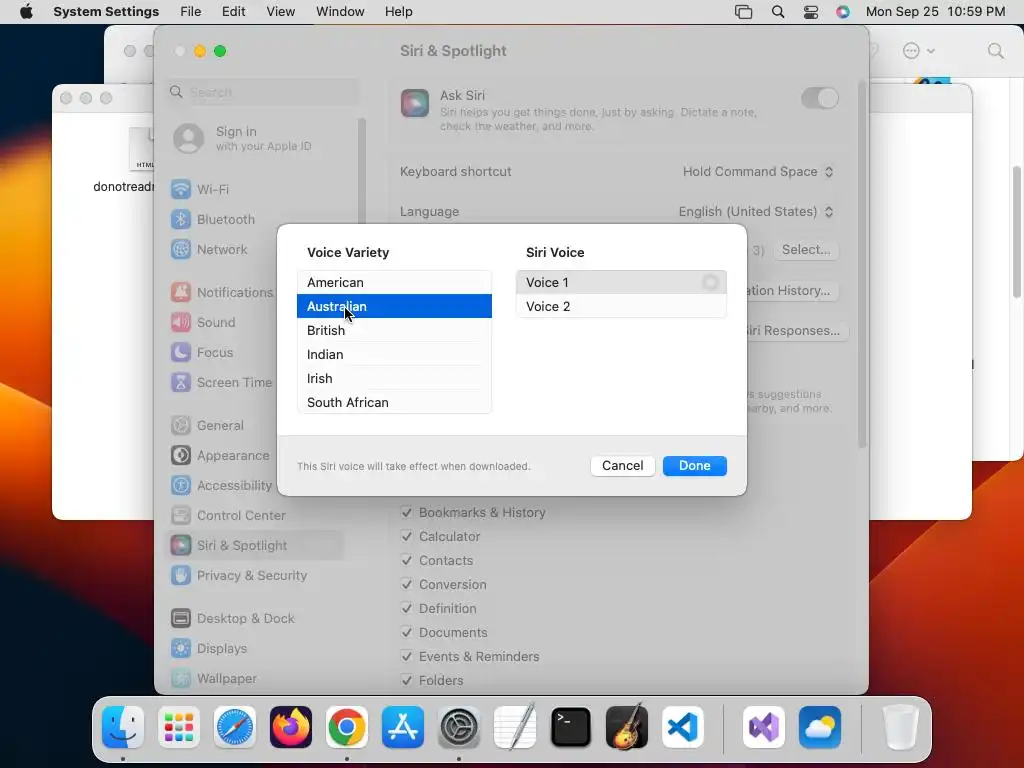
Task: Open Bluetooth settings in sidebar
Action: [256, 219]
